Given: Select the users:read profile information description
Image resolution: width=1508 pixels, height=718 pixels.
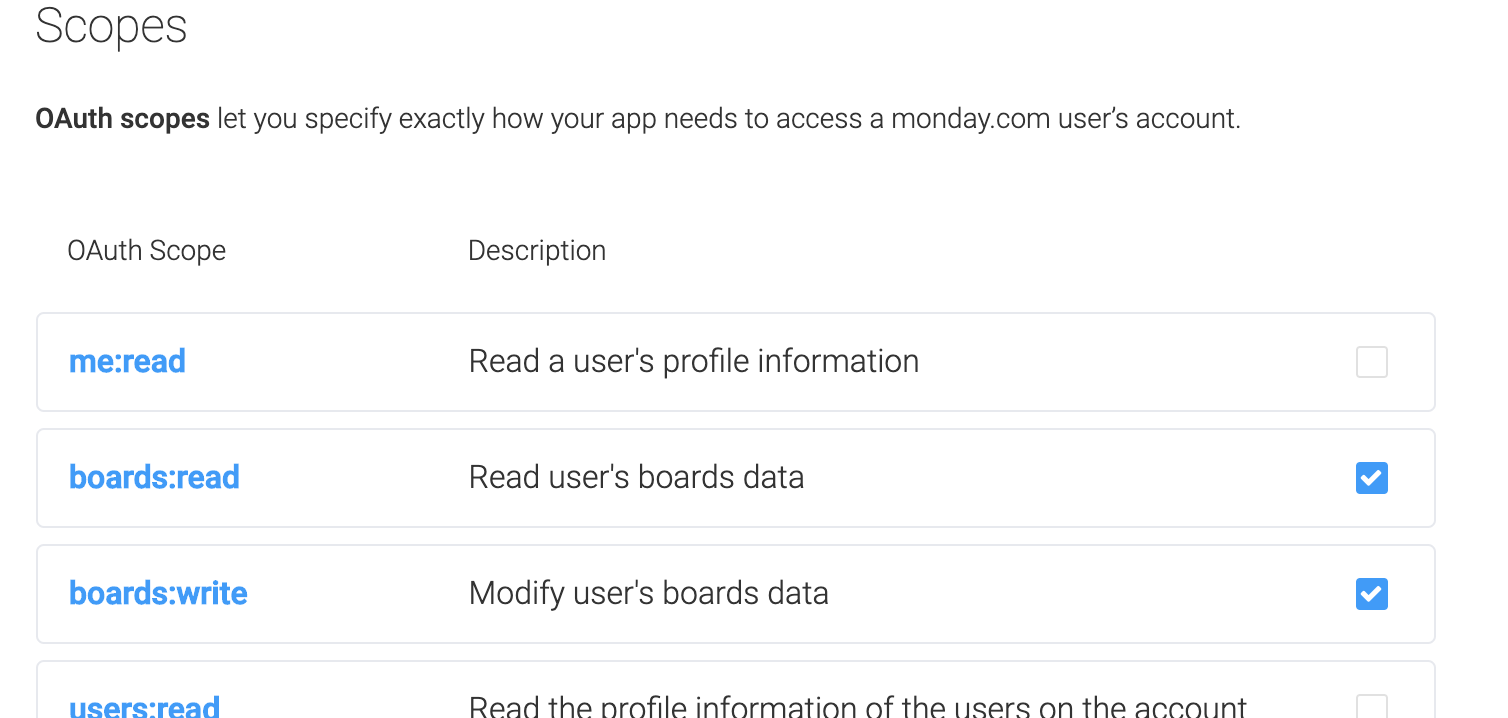Looking at the screenshot, I should (858, 706).
